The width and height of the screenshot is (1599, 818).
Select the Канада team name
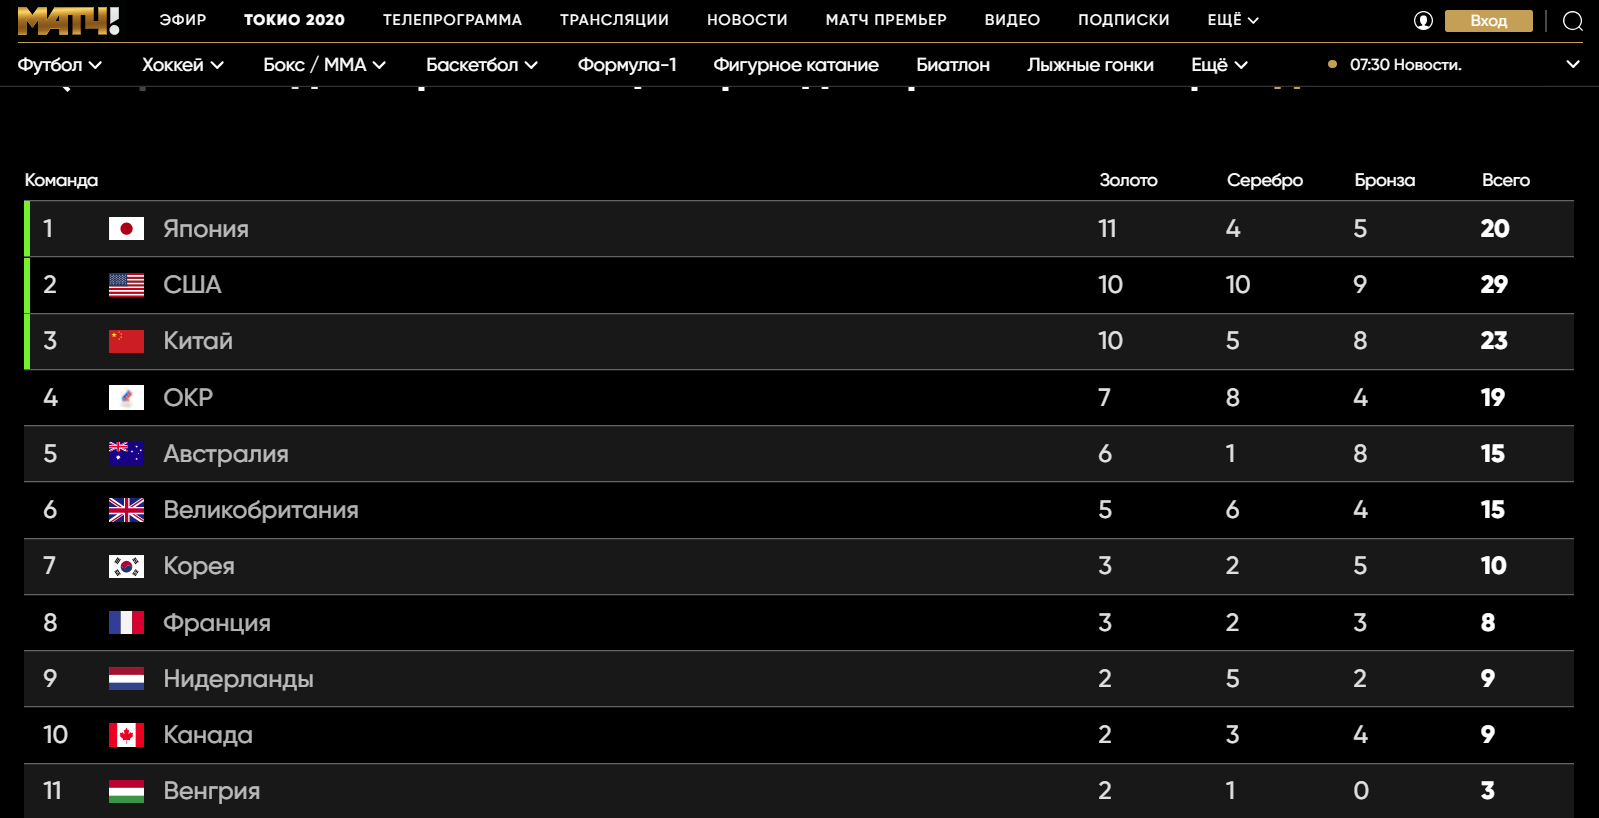[208, 735]
